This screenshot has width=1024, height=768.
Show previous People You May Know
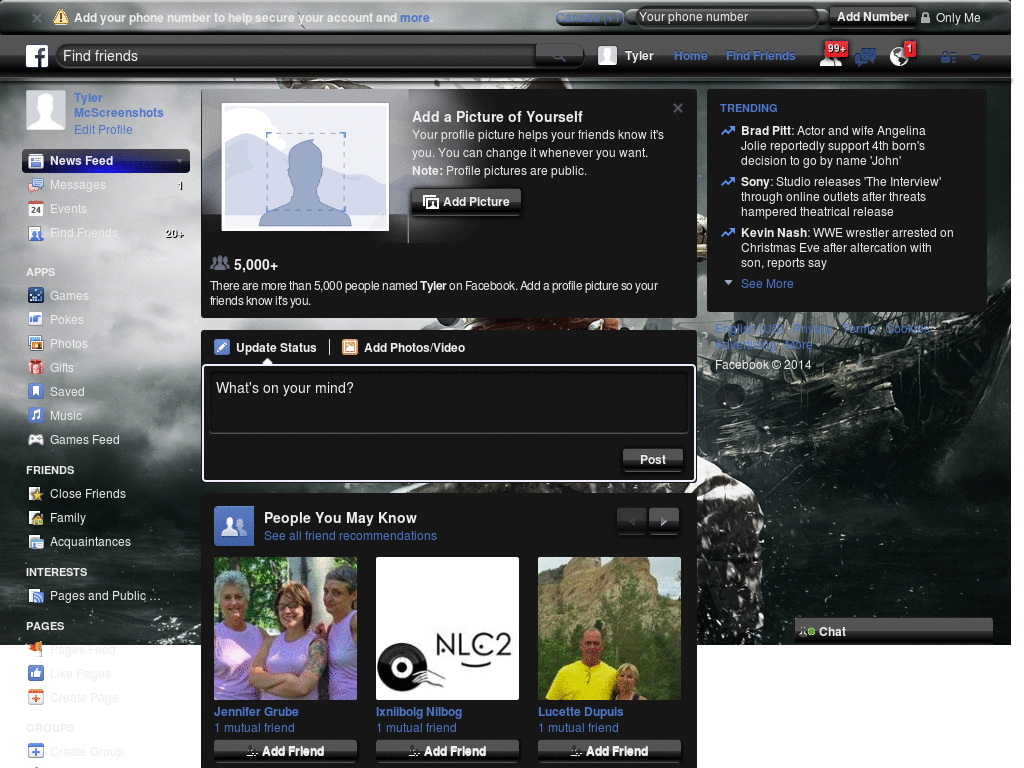coord(632,521)
